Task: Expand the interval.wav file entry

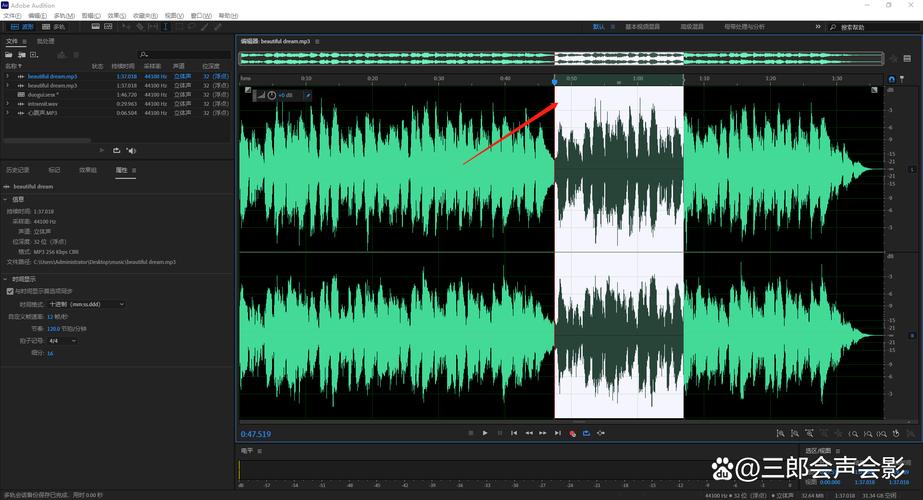Action: pos(8,104)
